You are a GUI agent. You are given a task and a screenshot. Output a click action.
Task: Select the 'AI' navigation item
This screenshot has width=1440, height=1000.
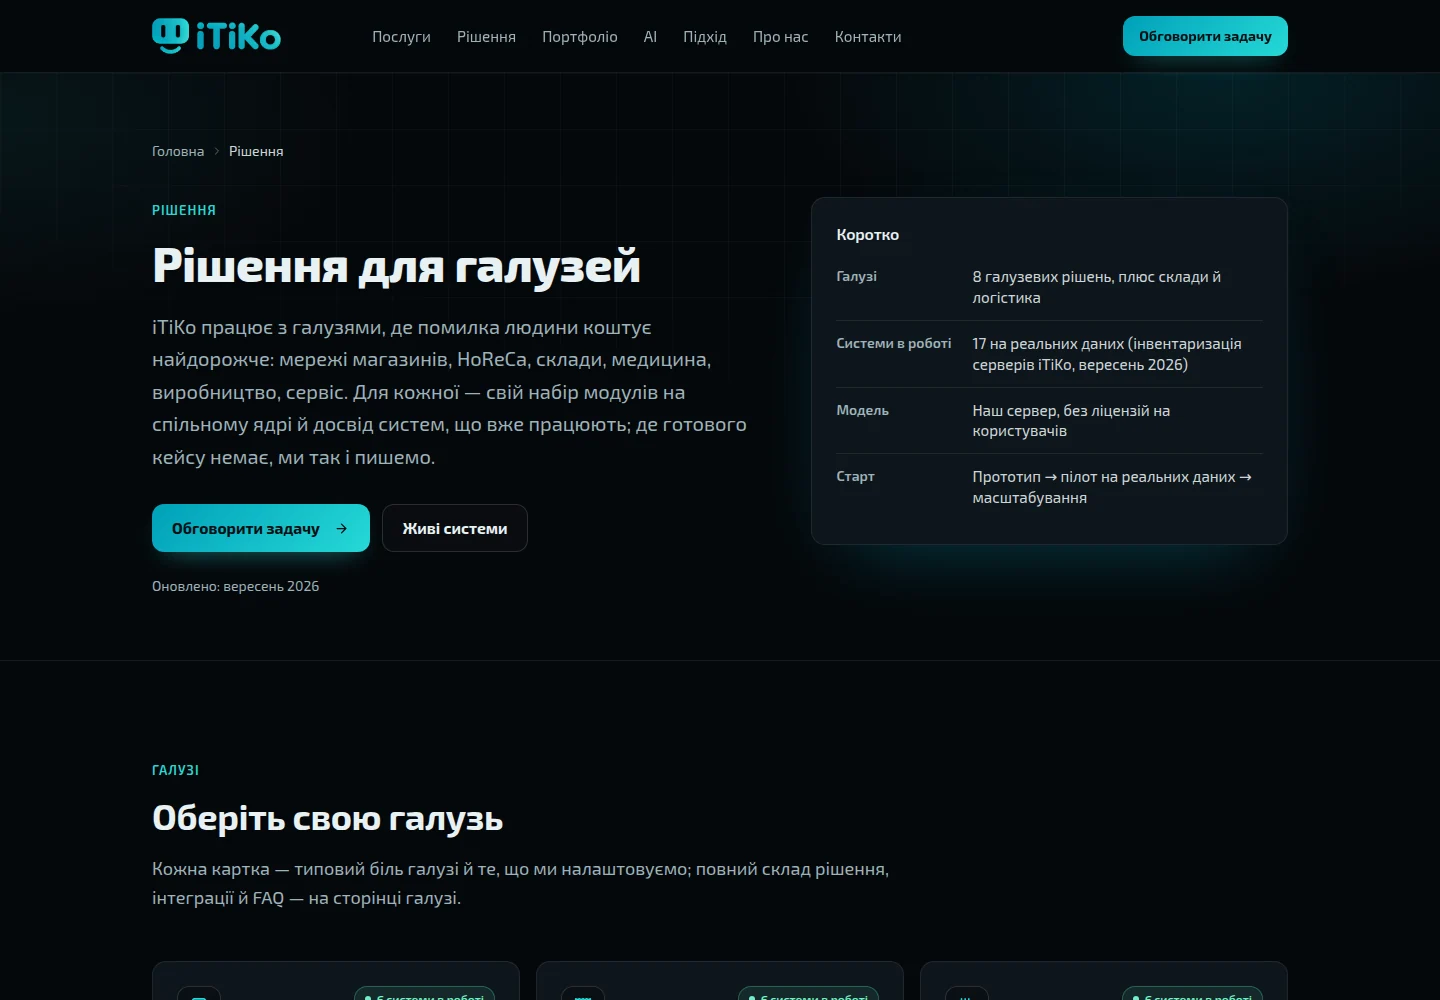(x=650, y=36)
